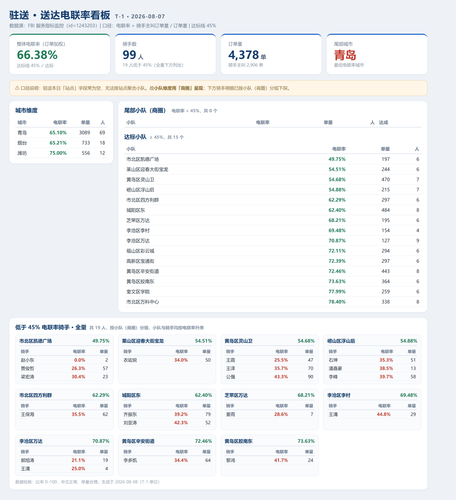Click the 43.3% rider rate
The width and height of the screenshot is (456, 500).
(281, 377)
